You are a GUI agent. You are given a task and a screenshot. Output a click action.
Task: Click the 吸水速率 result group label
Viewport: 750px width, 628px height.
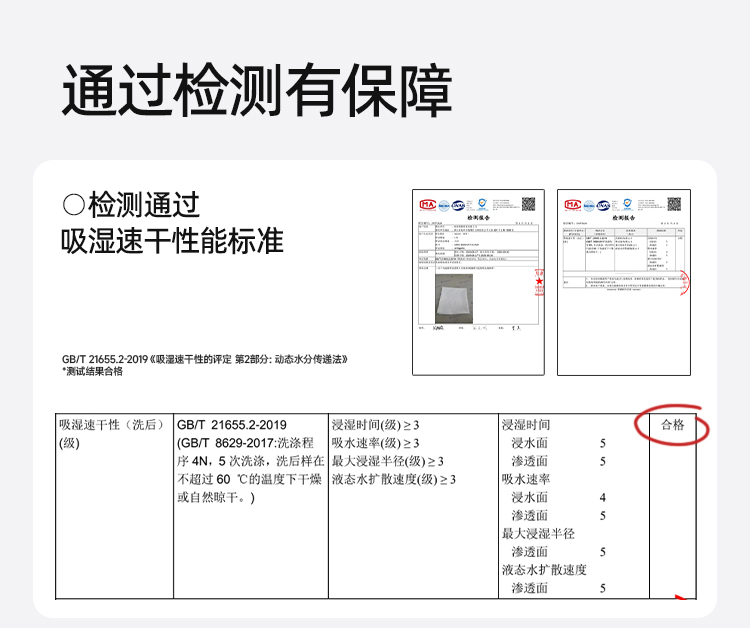(x=526, y=479)
